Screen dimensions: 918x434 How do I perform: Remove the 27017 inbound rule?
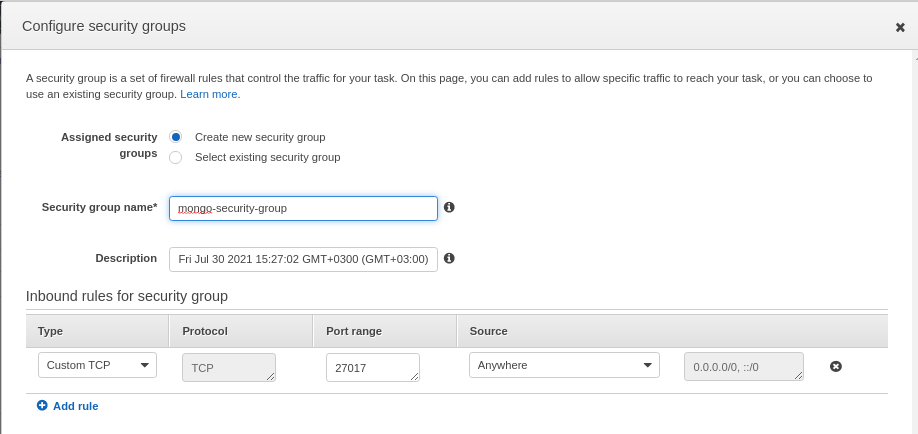pos(836,367)
